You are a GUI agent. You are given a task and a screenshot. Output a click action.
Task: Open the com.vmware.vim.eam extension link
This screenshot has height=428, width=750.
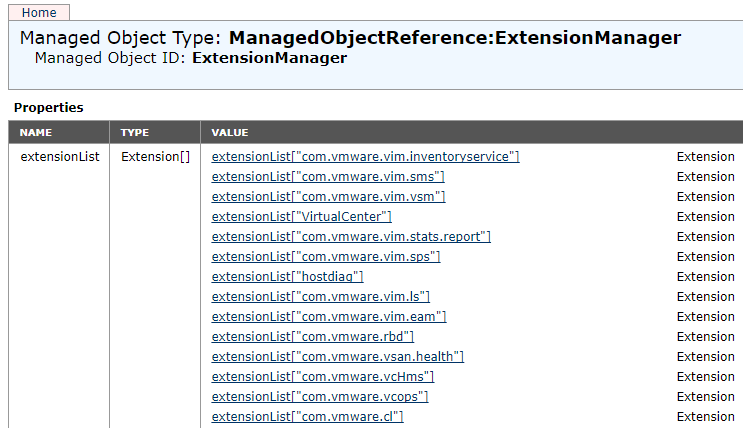tap(329, 318)
